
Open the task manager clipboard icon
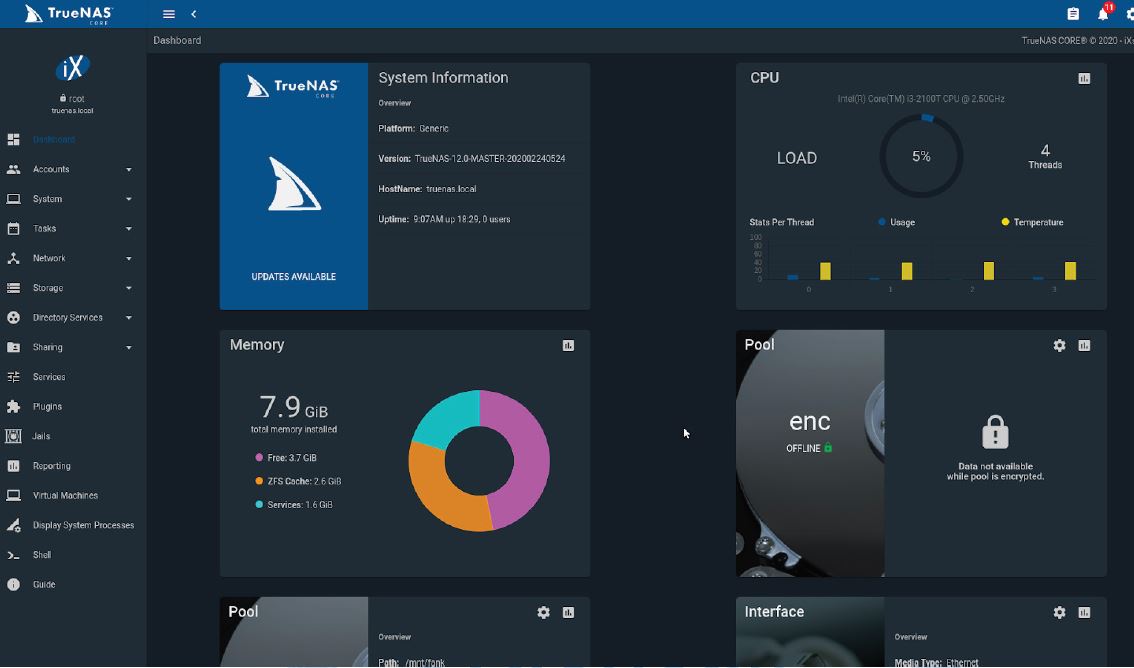[1073, 14]
